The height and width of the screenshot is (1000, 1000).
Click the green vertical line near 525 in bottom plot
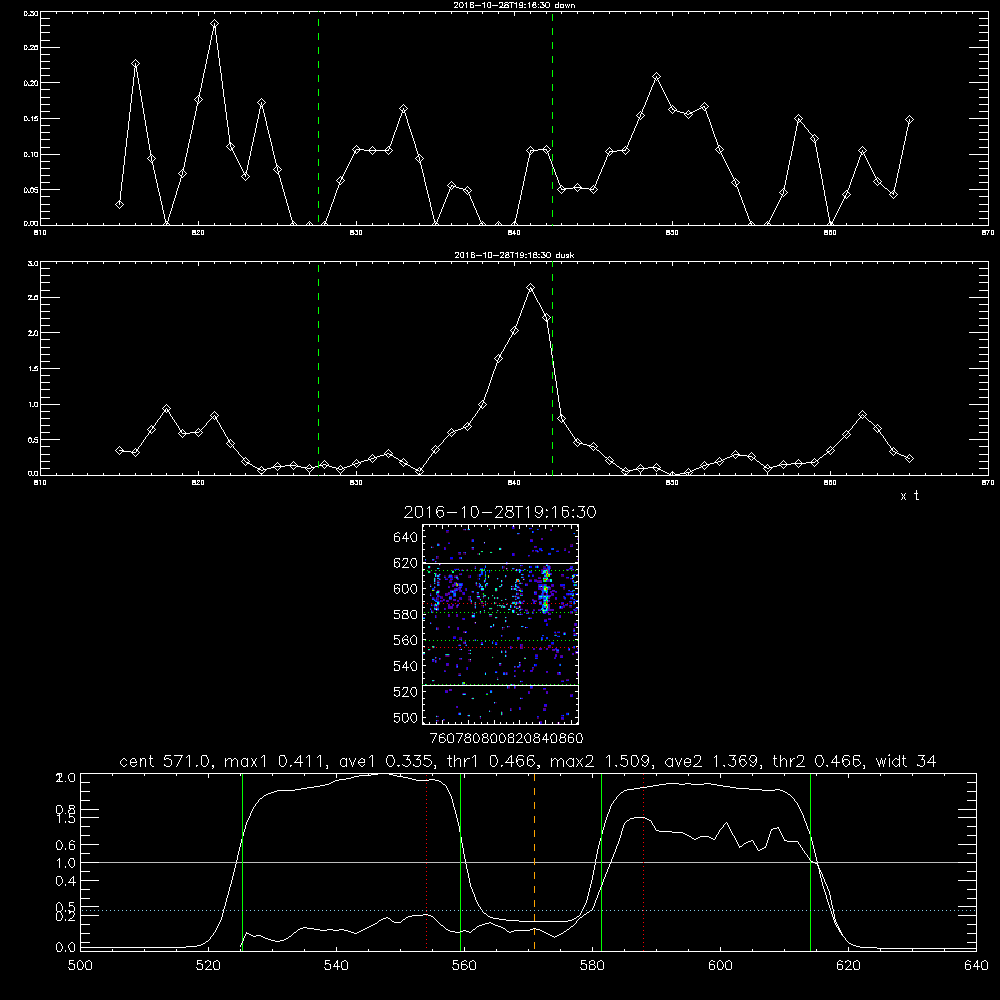242,861
